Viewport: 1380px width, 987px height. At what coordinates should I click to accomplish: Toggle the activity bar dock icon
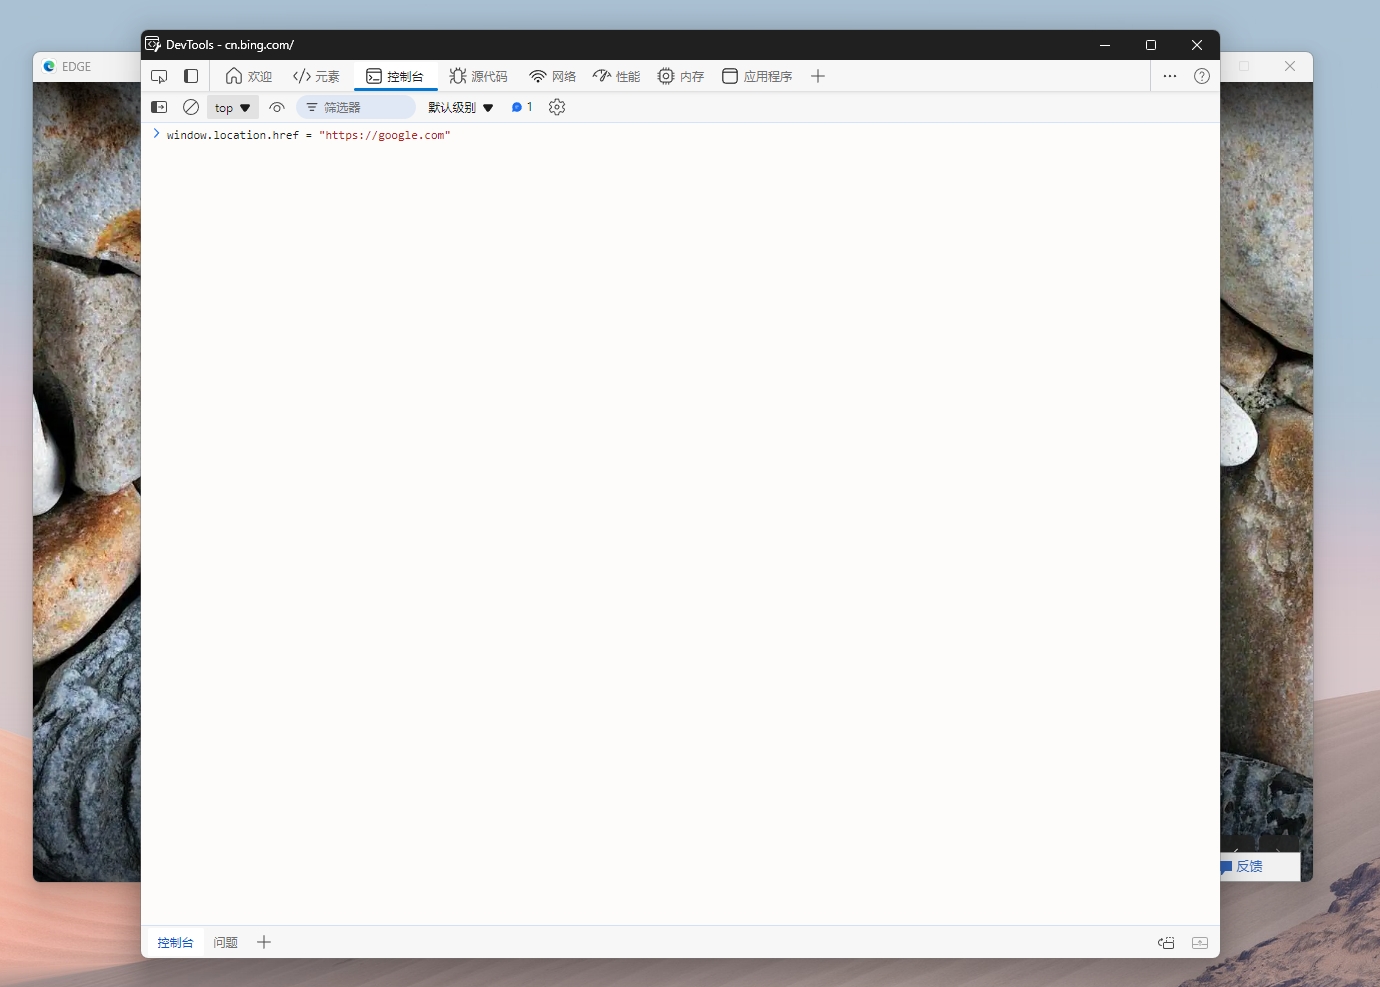(191, 76)
